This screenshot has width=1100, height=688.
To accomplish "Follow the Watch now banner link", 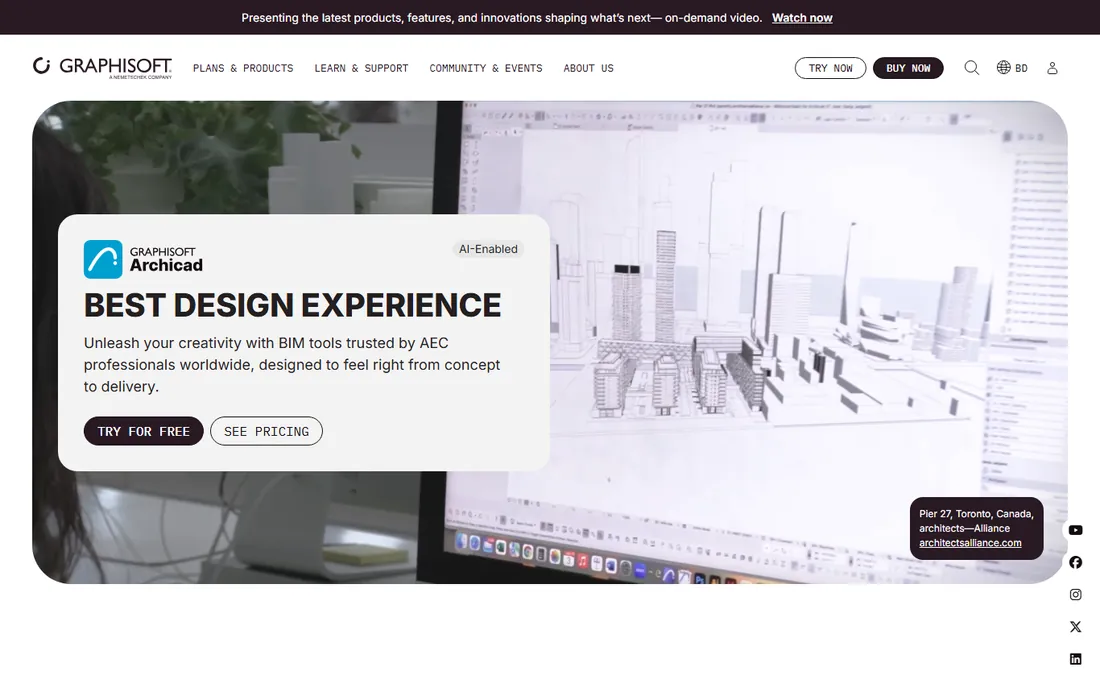I will [x=802, y=18].
